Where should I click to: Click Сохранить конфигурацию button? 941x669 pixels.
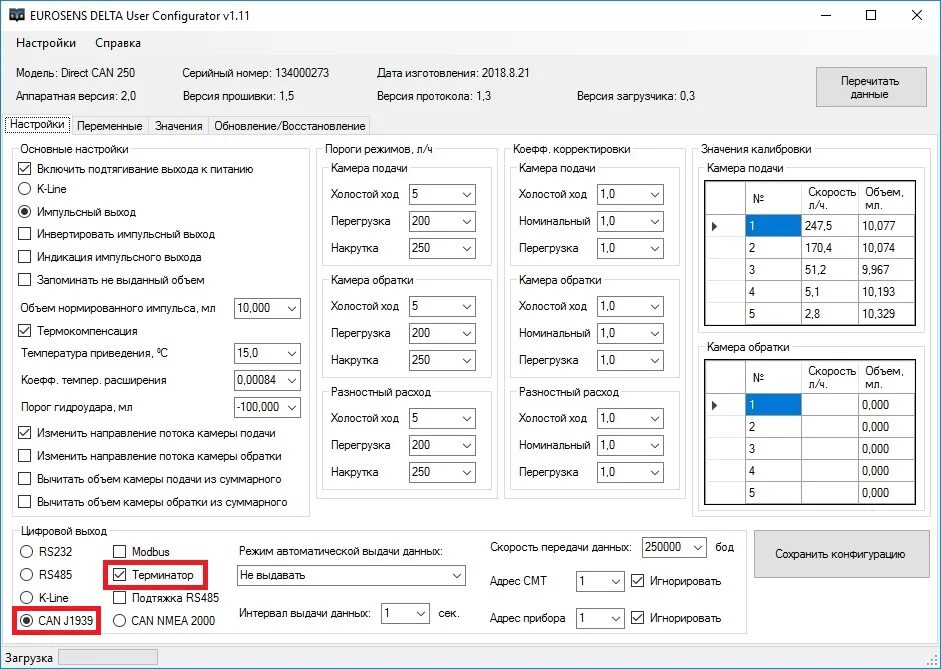tap(841, 554)
